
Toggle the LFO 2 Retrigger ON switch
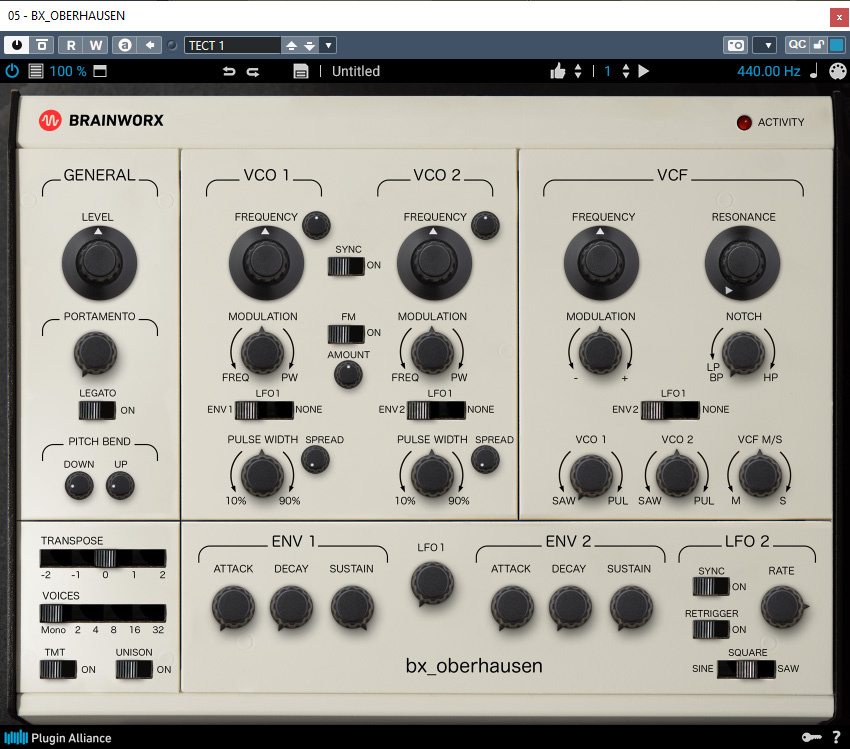point(711,629)
